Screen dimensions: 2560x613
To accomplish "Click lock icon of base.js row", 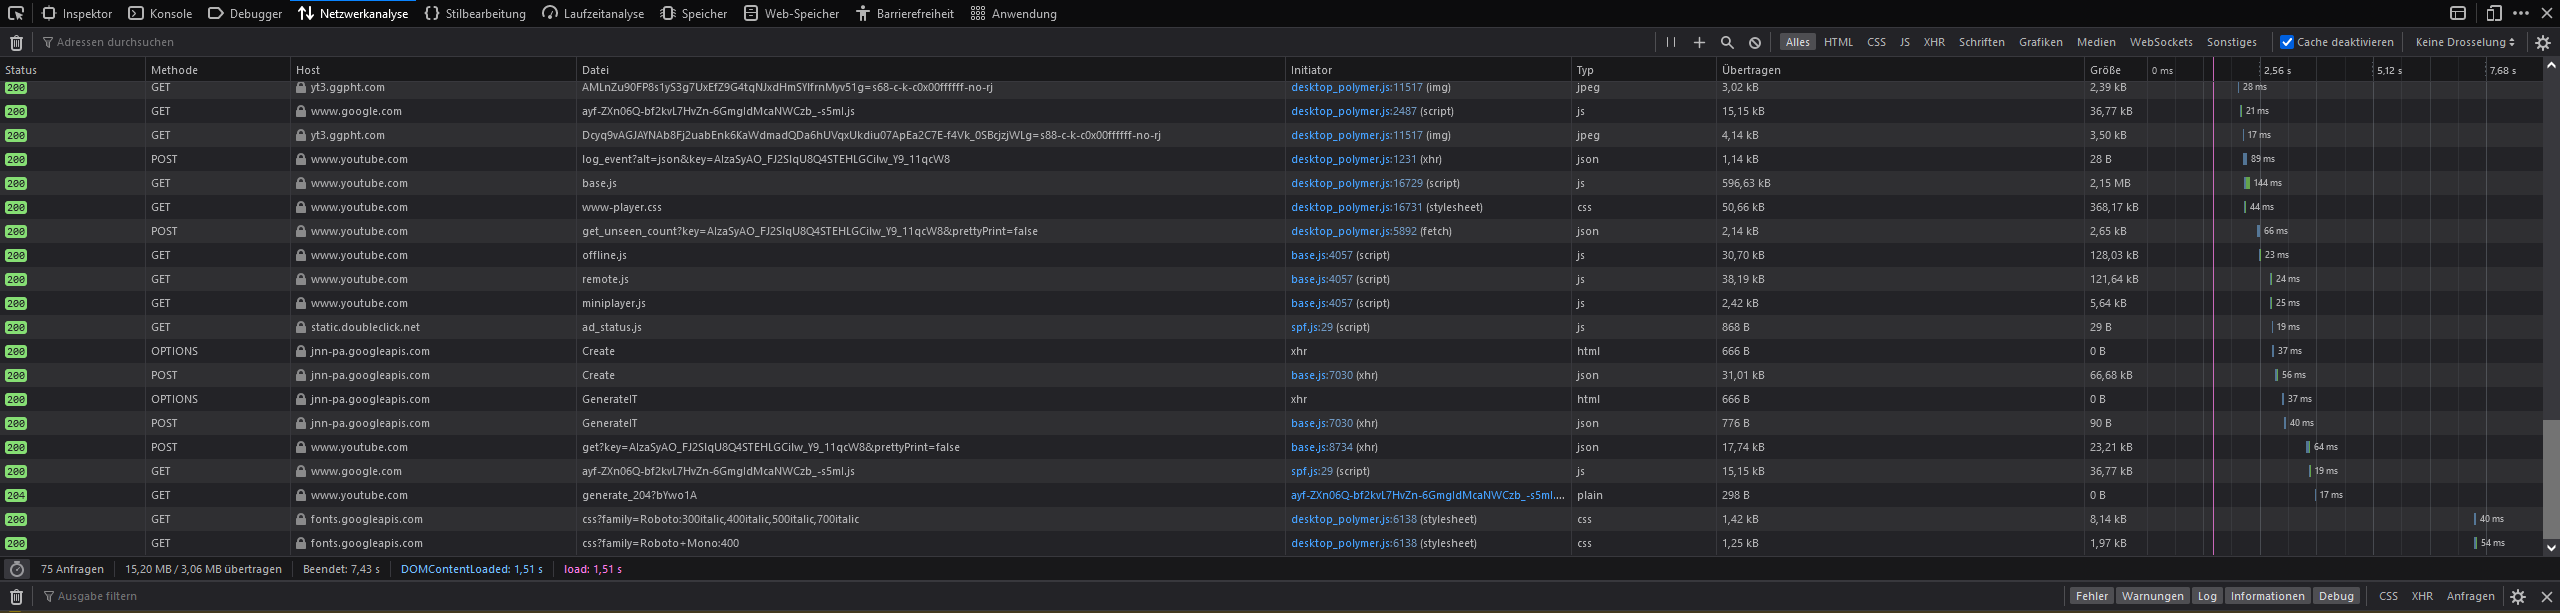I will 301,183.
